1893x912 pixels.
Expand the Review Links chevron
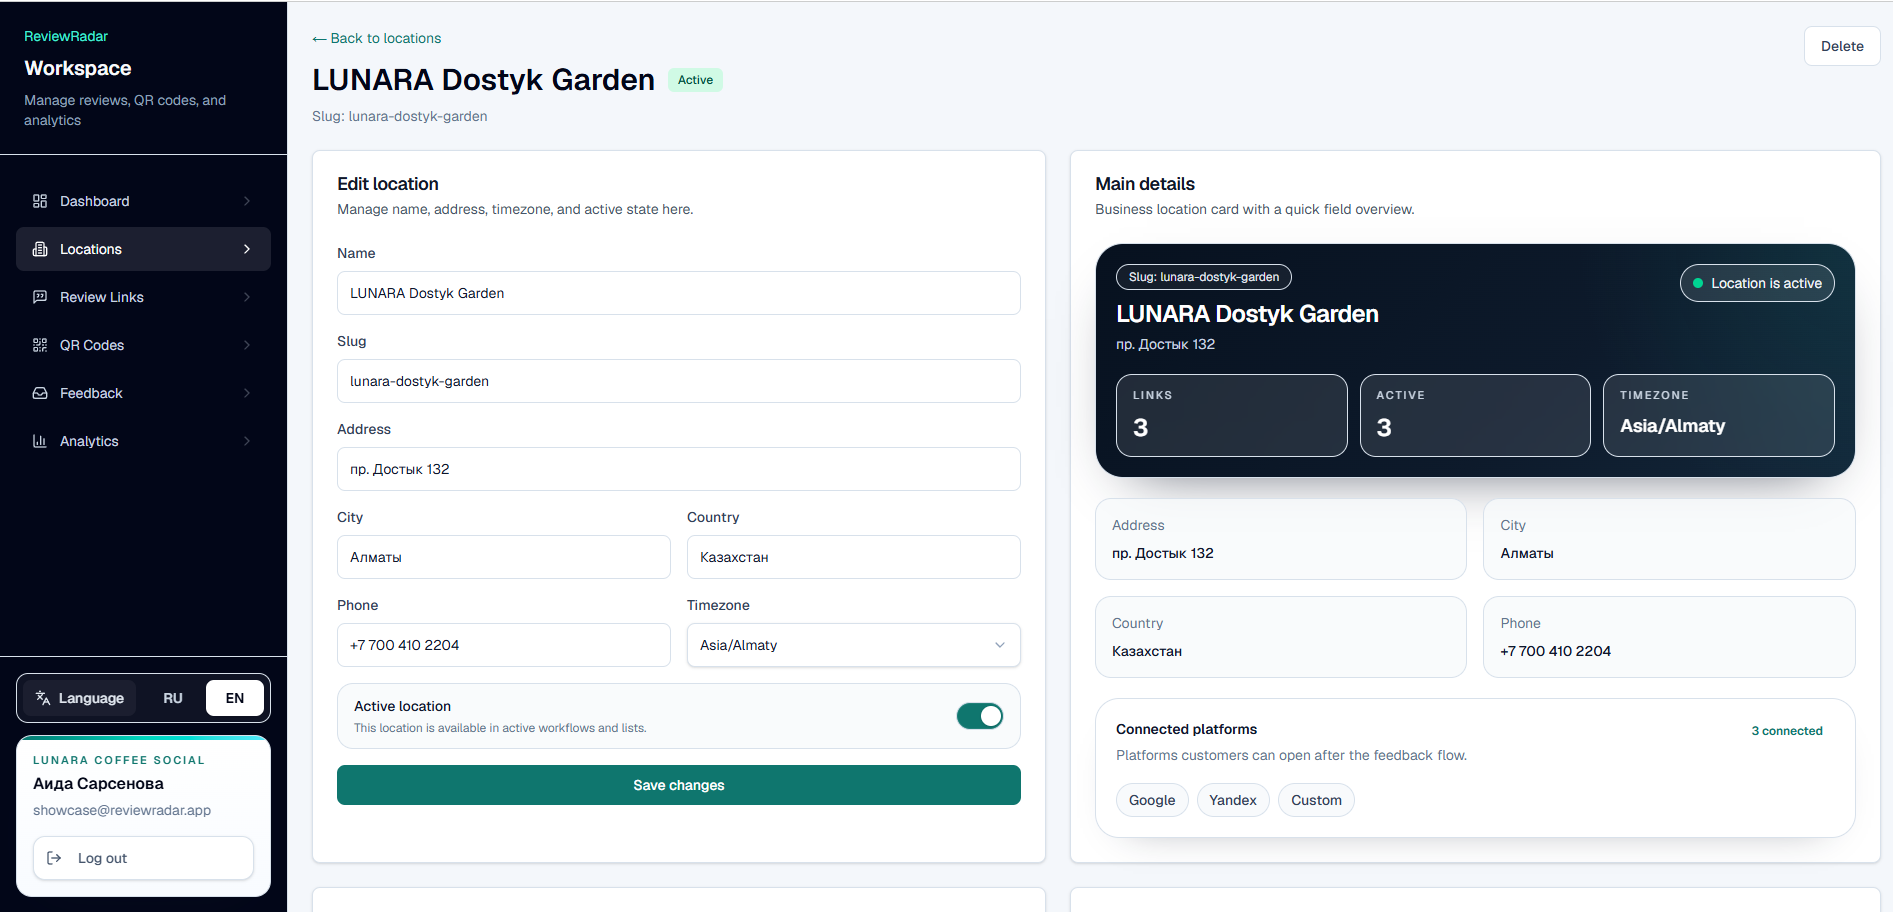tap(247, 297)
